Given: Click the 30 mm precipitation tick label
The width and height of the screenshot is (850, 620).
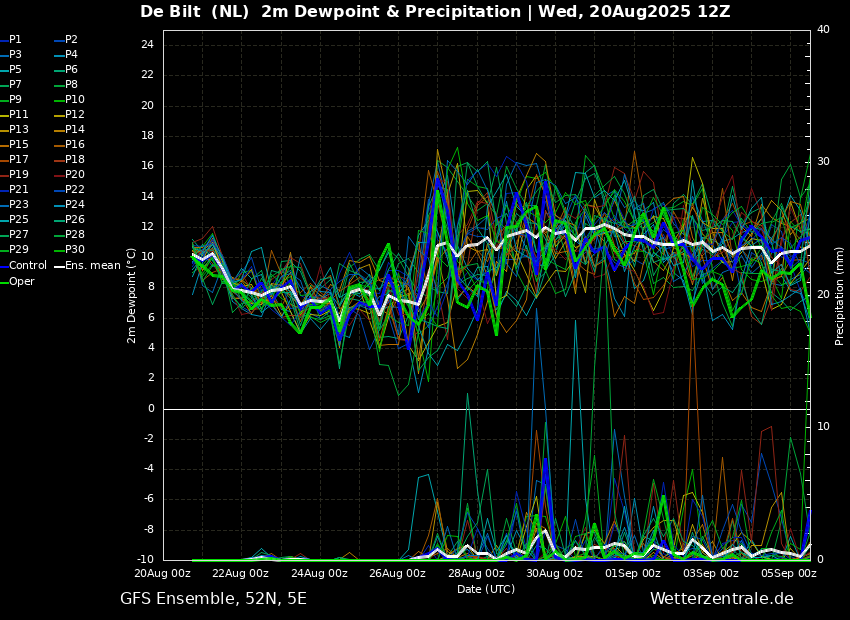Looking at the screenshot, I should coord(823,161).
